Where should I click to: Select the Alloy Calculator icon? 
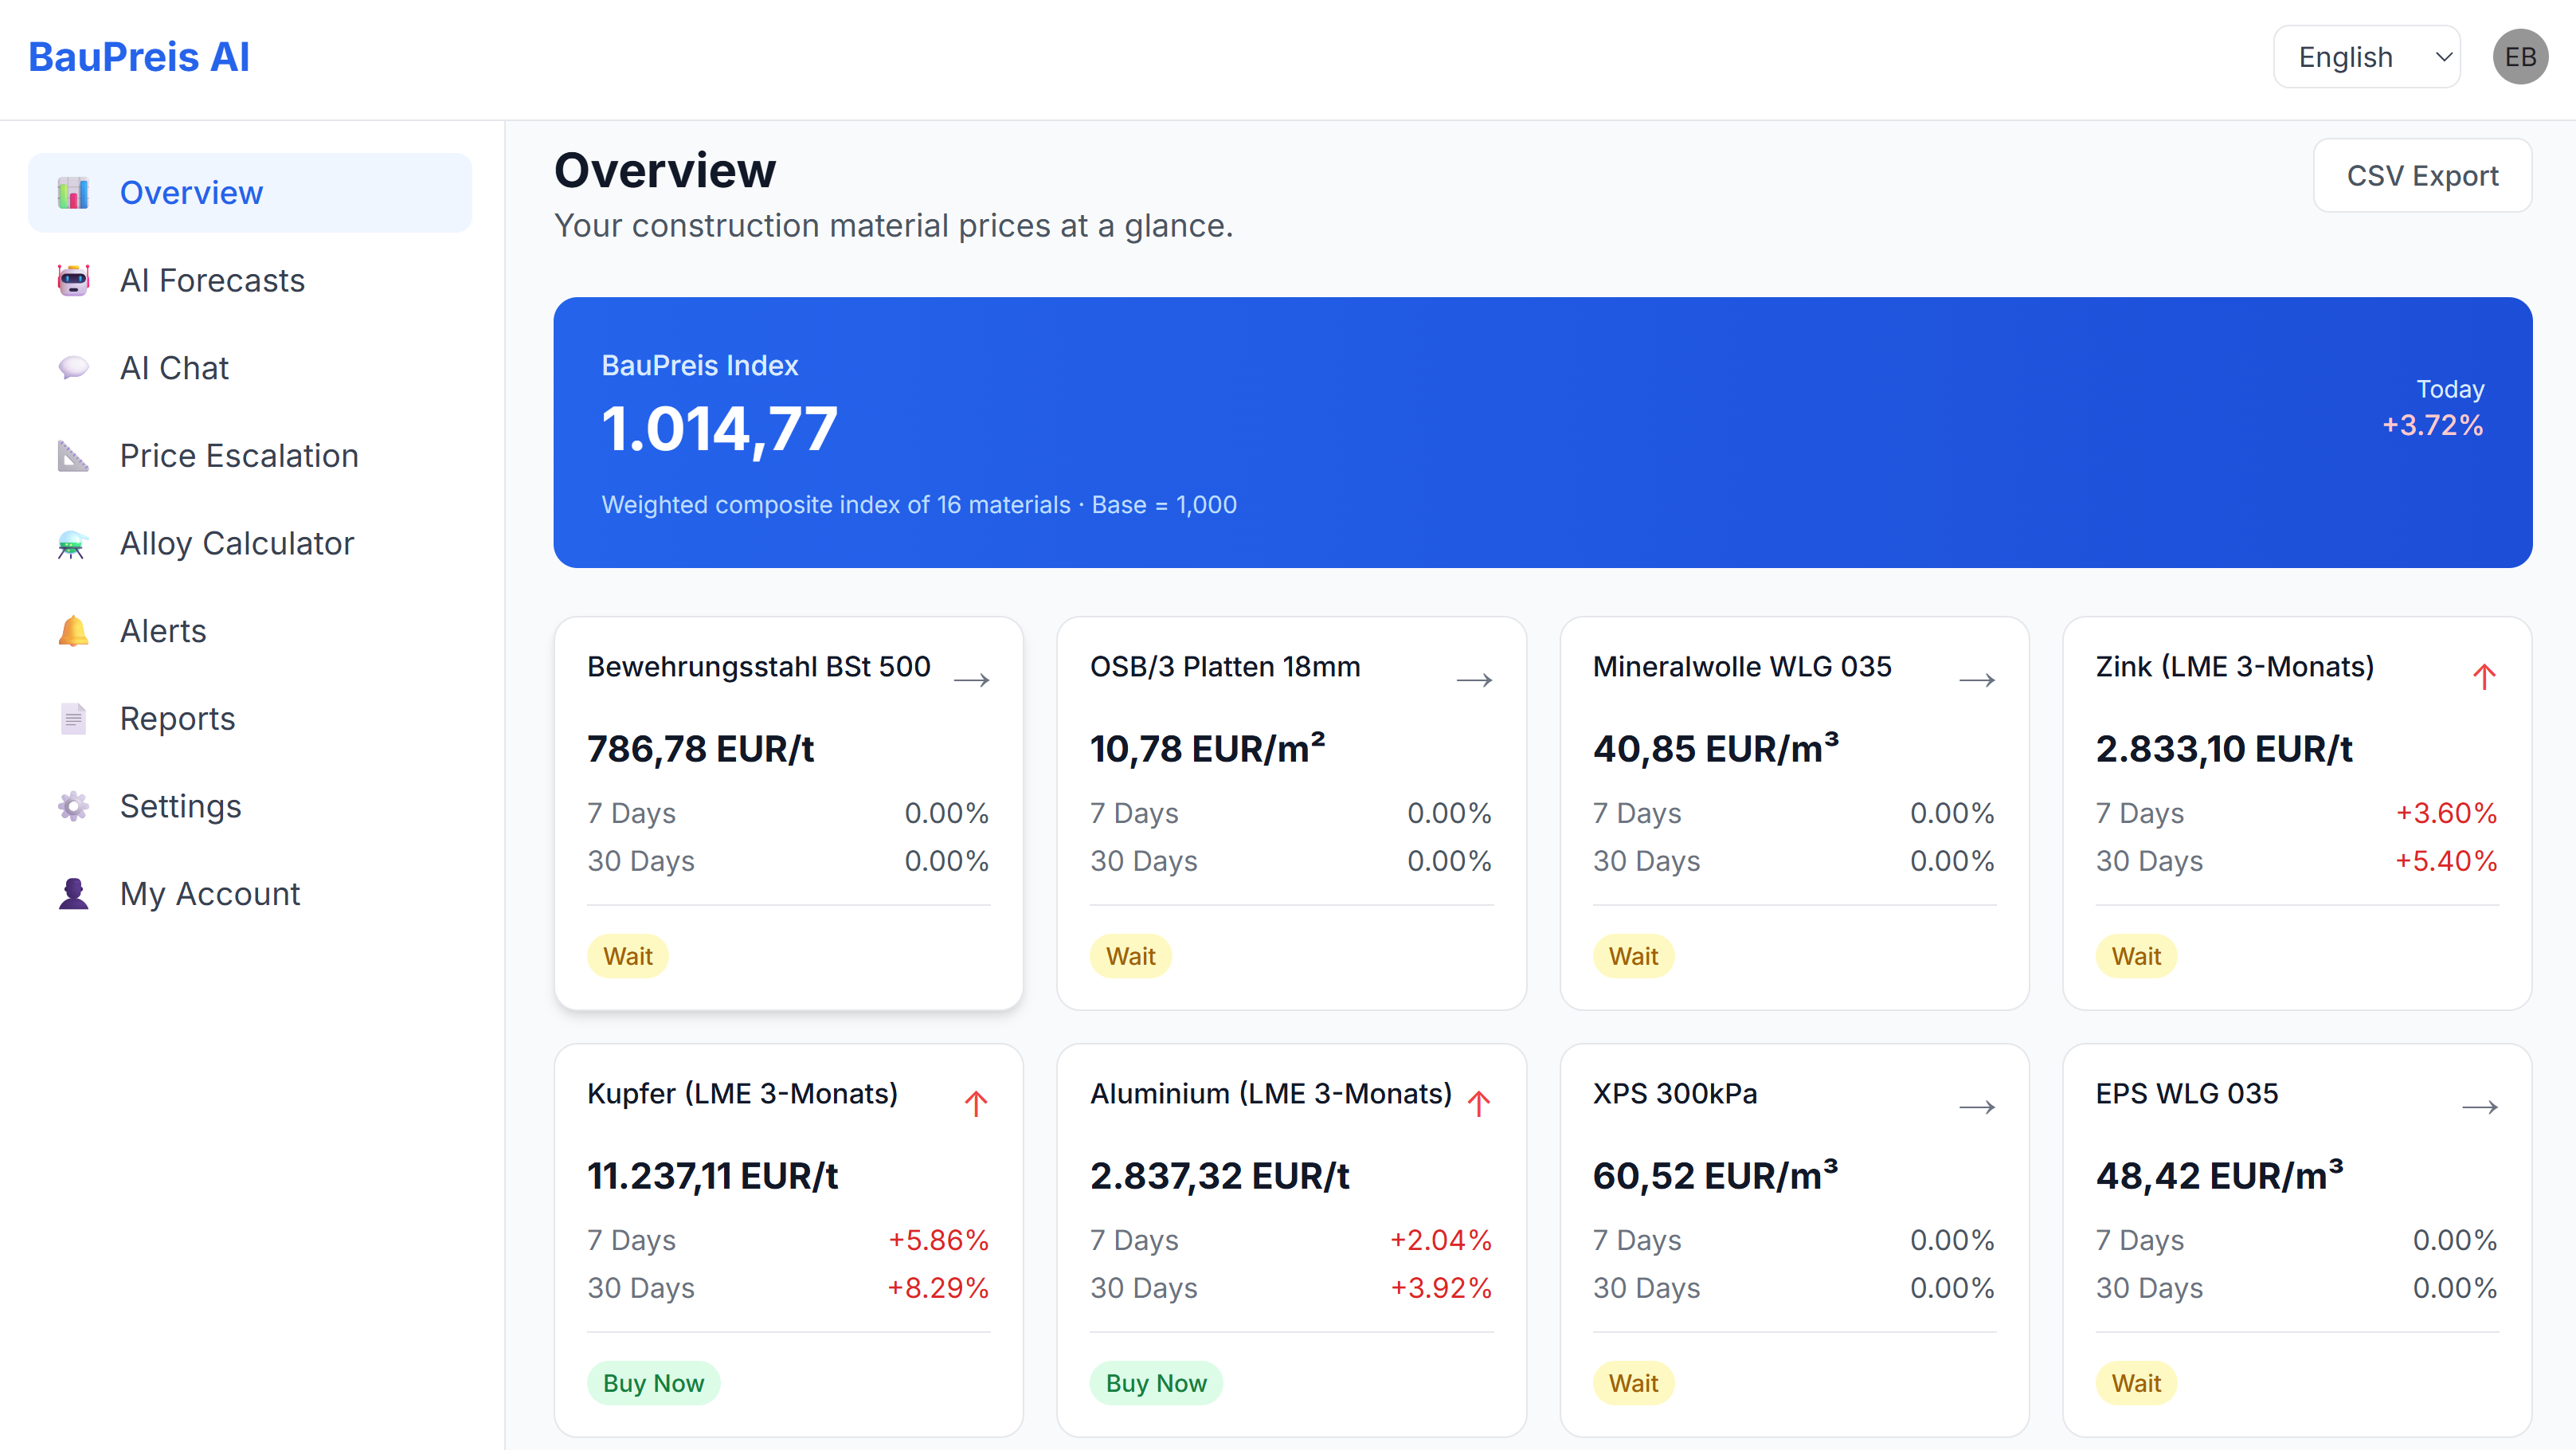pyautogui.click(x=72, y=543)
